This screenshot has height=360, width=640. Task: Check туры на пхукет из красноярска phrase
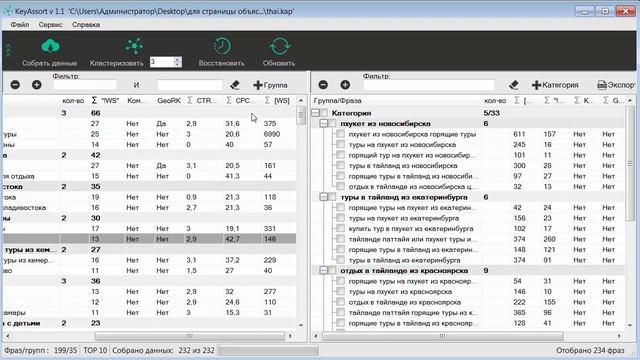(340, 291)
